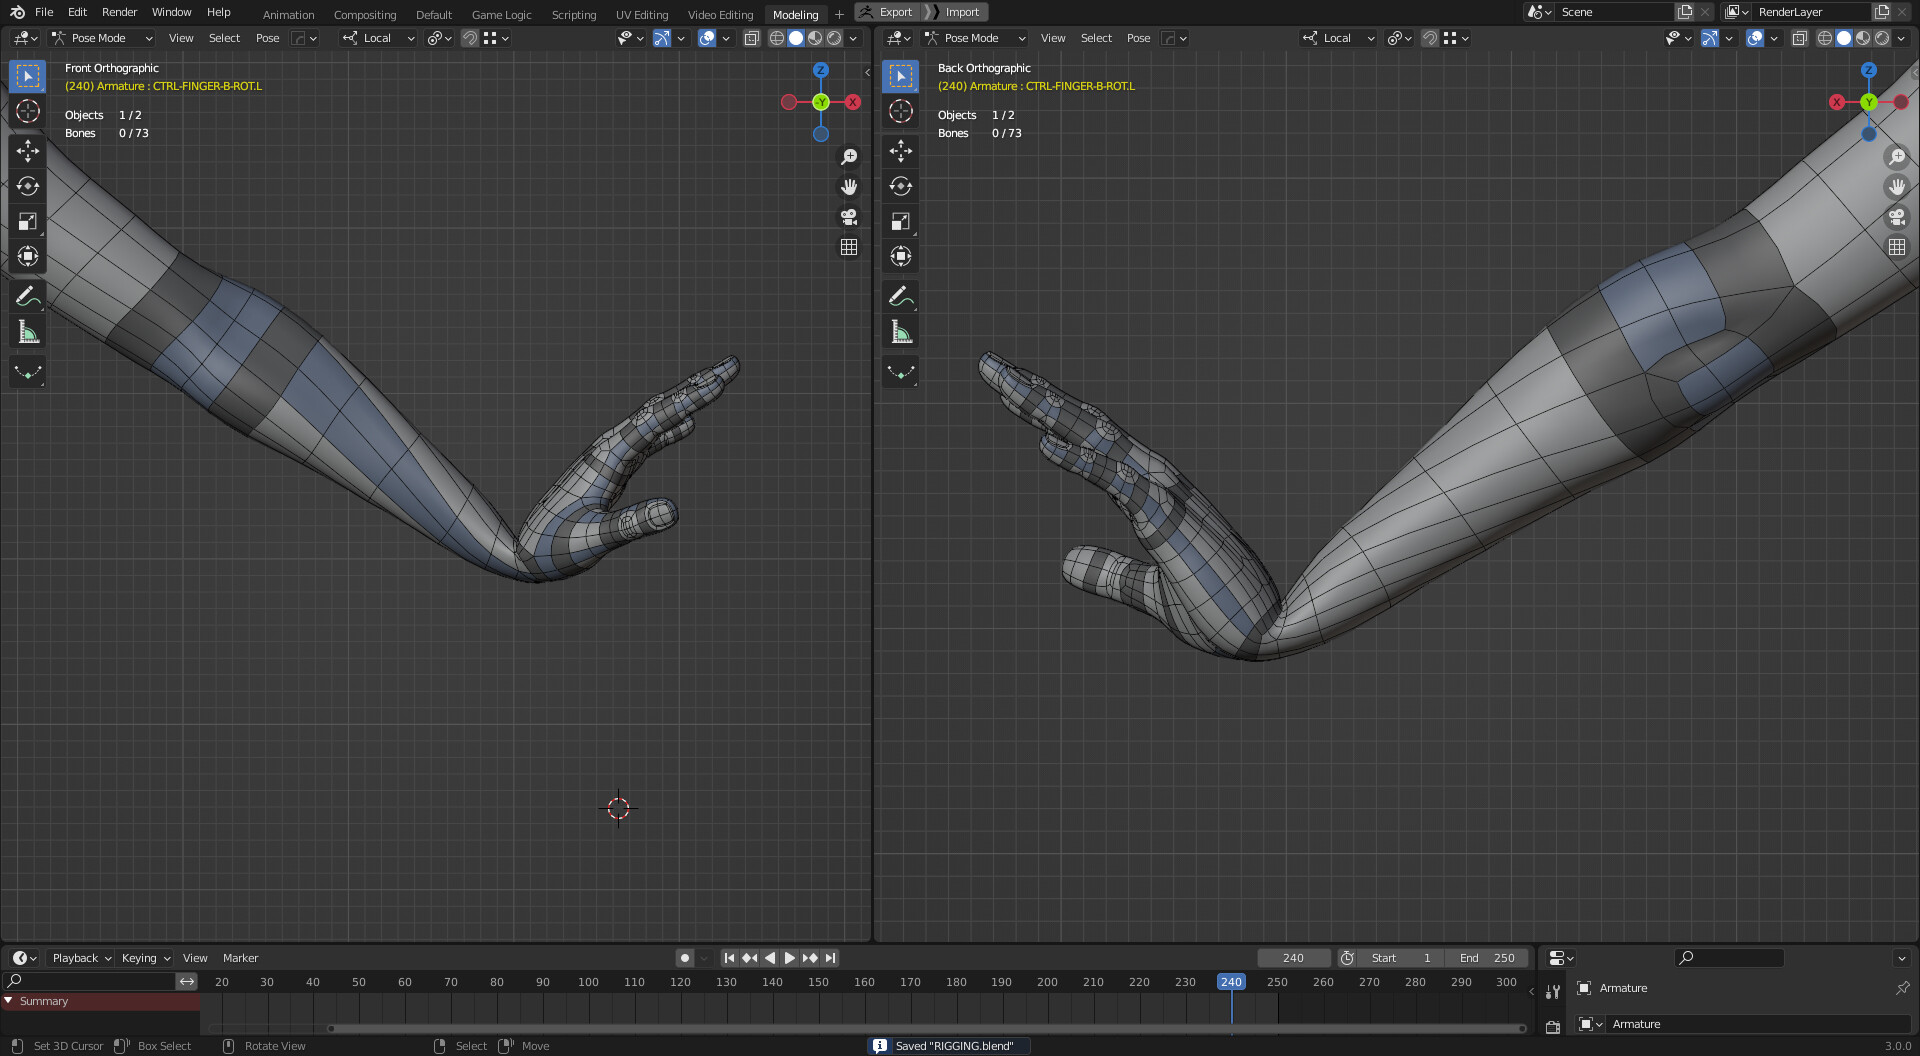Viewport: 1920px width, 1056px height.
Task: Open the Local transform orientation dropdown
Action: 378,38
